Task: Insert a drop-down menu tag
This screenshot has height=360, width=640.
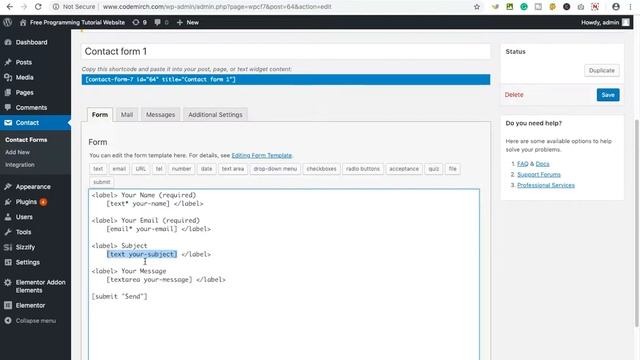Action: [275, 169]
